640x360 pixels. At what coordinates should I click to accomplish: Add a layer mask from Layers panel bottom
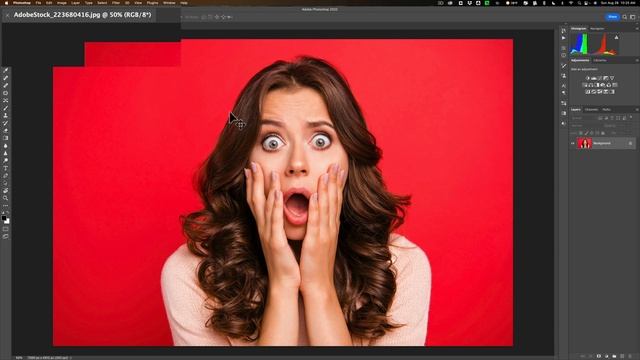(x=599, y=356)
